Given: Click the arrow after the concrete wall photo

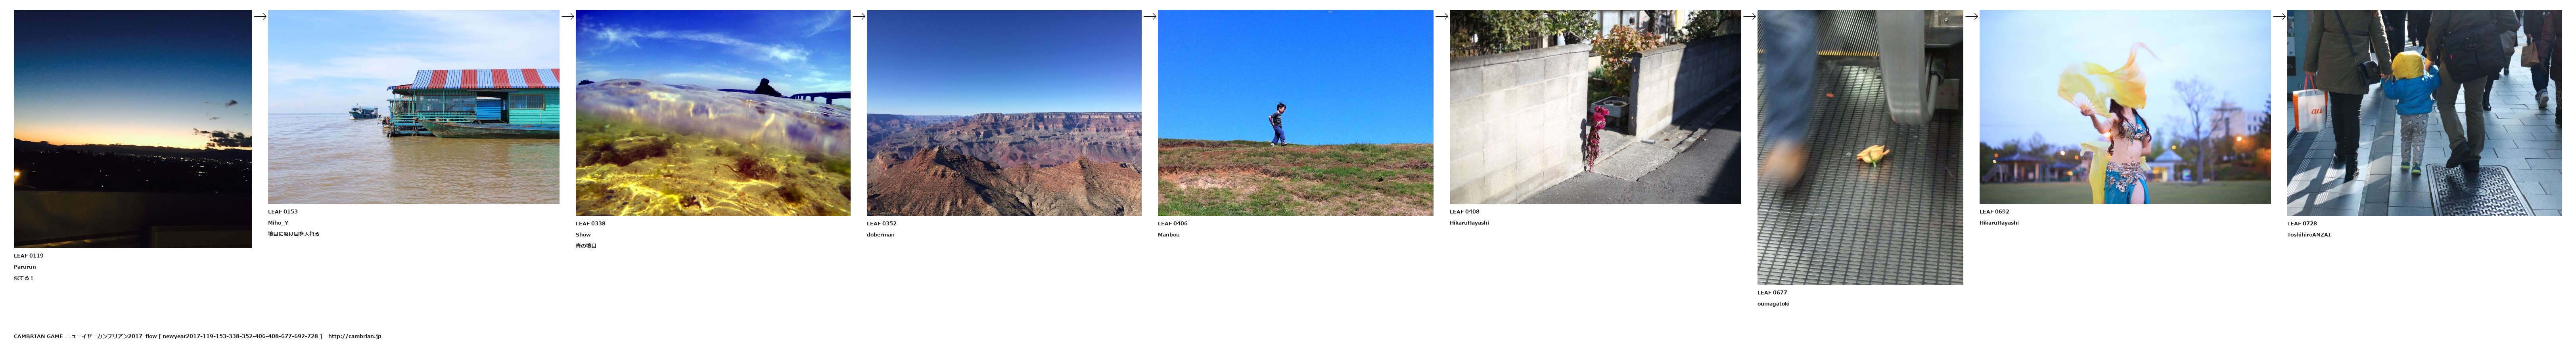Looking at the screenshot, I should [1749, 16].
